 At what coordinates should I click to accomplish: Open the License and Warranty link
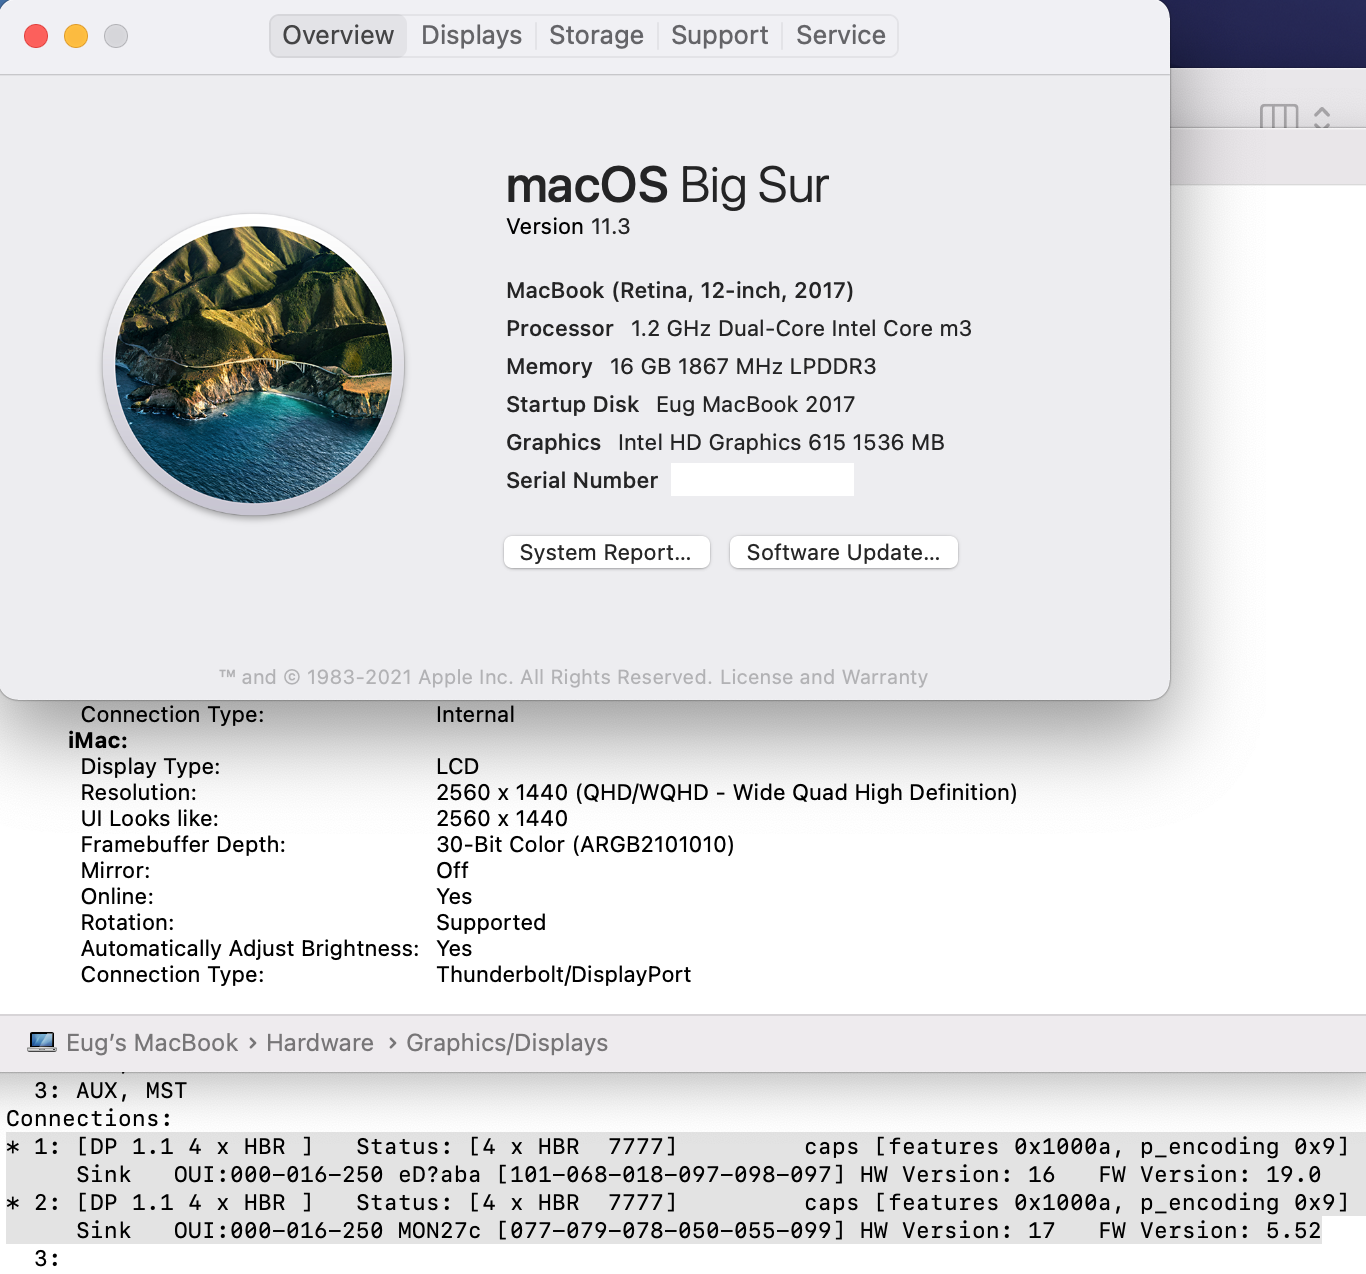pos(824,677)
